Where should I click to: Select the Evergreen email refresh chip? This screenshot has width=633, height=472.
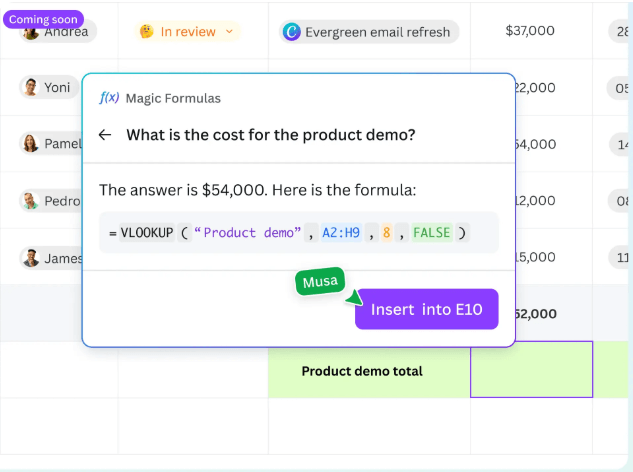pyautogui.click(x=369, y=32)
